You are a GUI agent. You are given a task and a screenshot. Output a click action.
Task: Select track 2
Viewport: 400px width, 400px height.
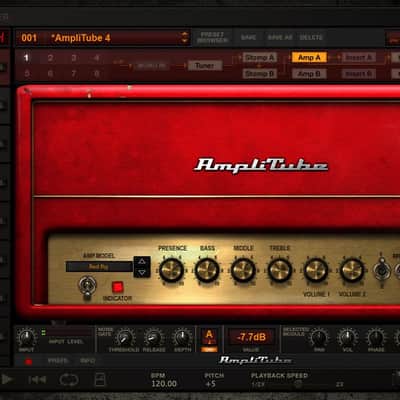click(x=50, y=58)
